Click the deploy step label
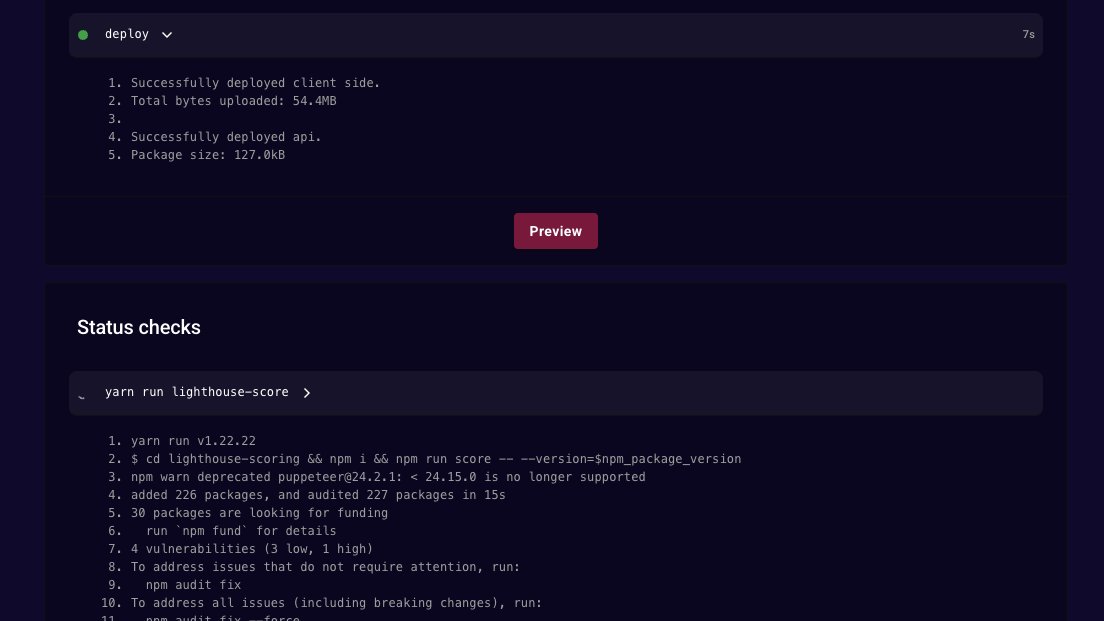The height and width of the screenshot is (621, 1104). (127, 34)
